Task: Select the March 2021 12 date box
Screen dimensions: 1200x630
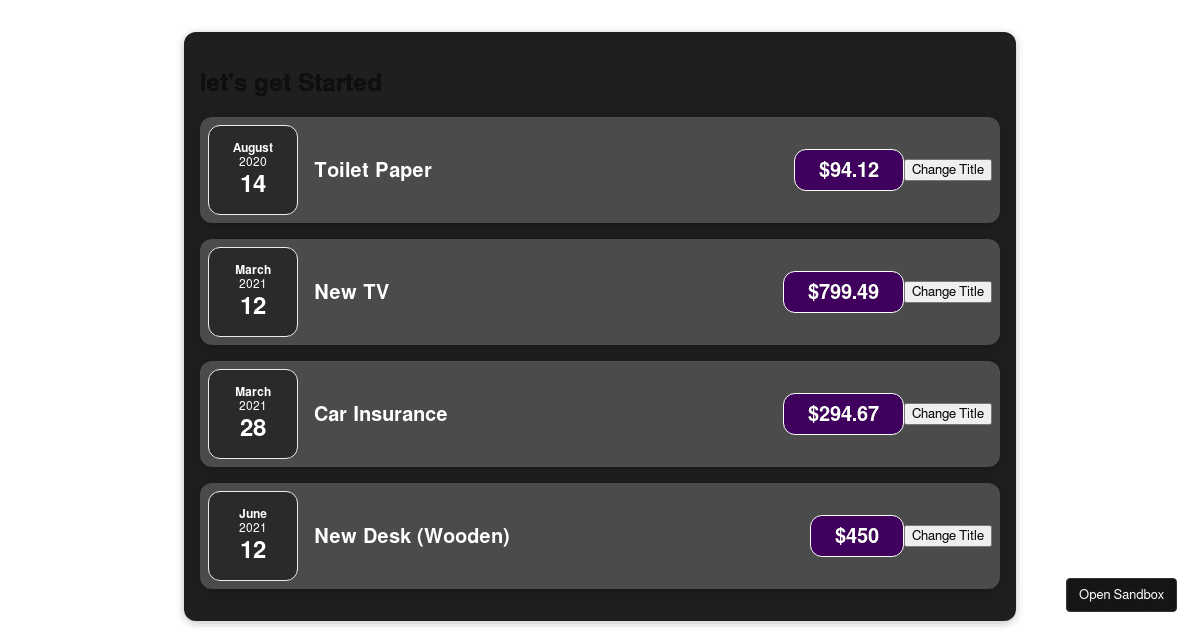Action: (x=253, y=292)
